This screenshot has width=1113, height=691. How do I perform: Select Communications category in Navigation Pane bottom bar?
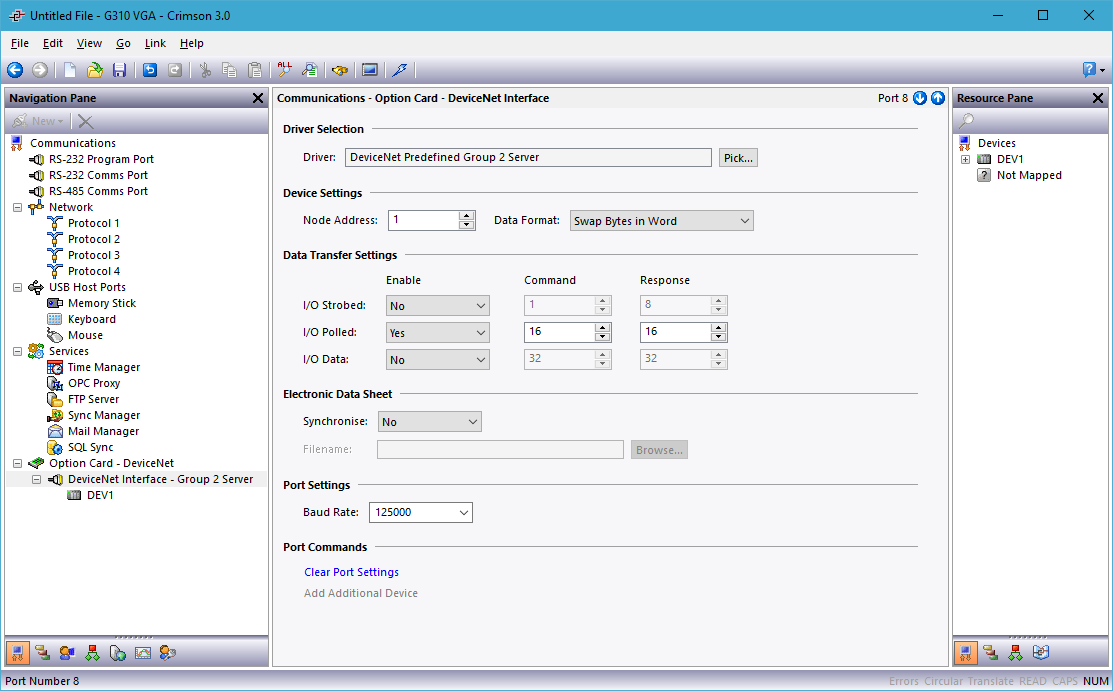(x=18, y=652)
